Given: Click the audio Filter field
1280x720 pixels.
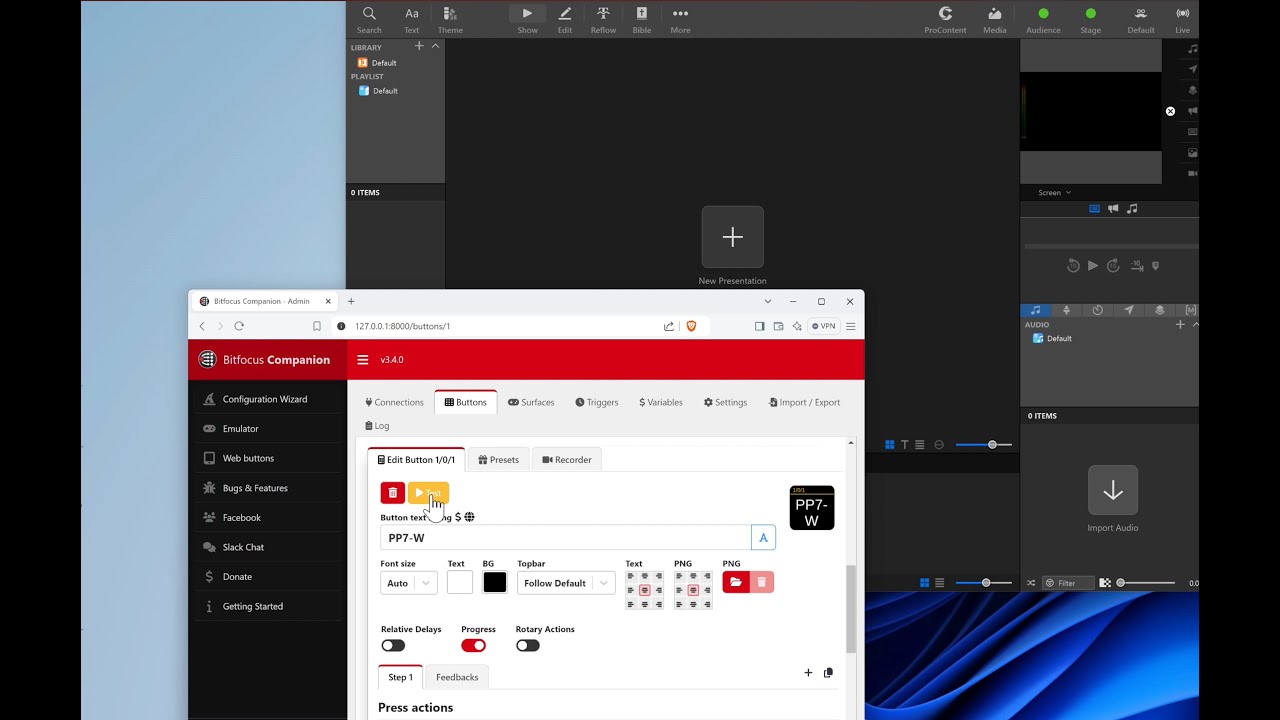Looking at the screenshot, I should (x=1068, y=583).
